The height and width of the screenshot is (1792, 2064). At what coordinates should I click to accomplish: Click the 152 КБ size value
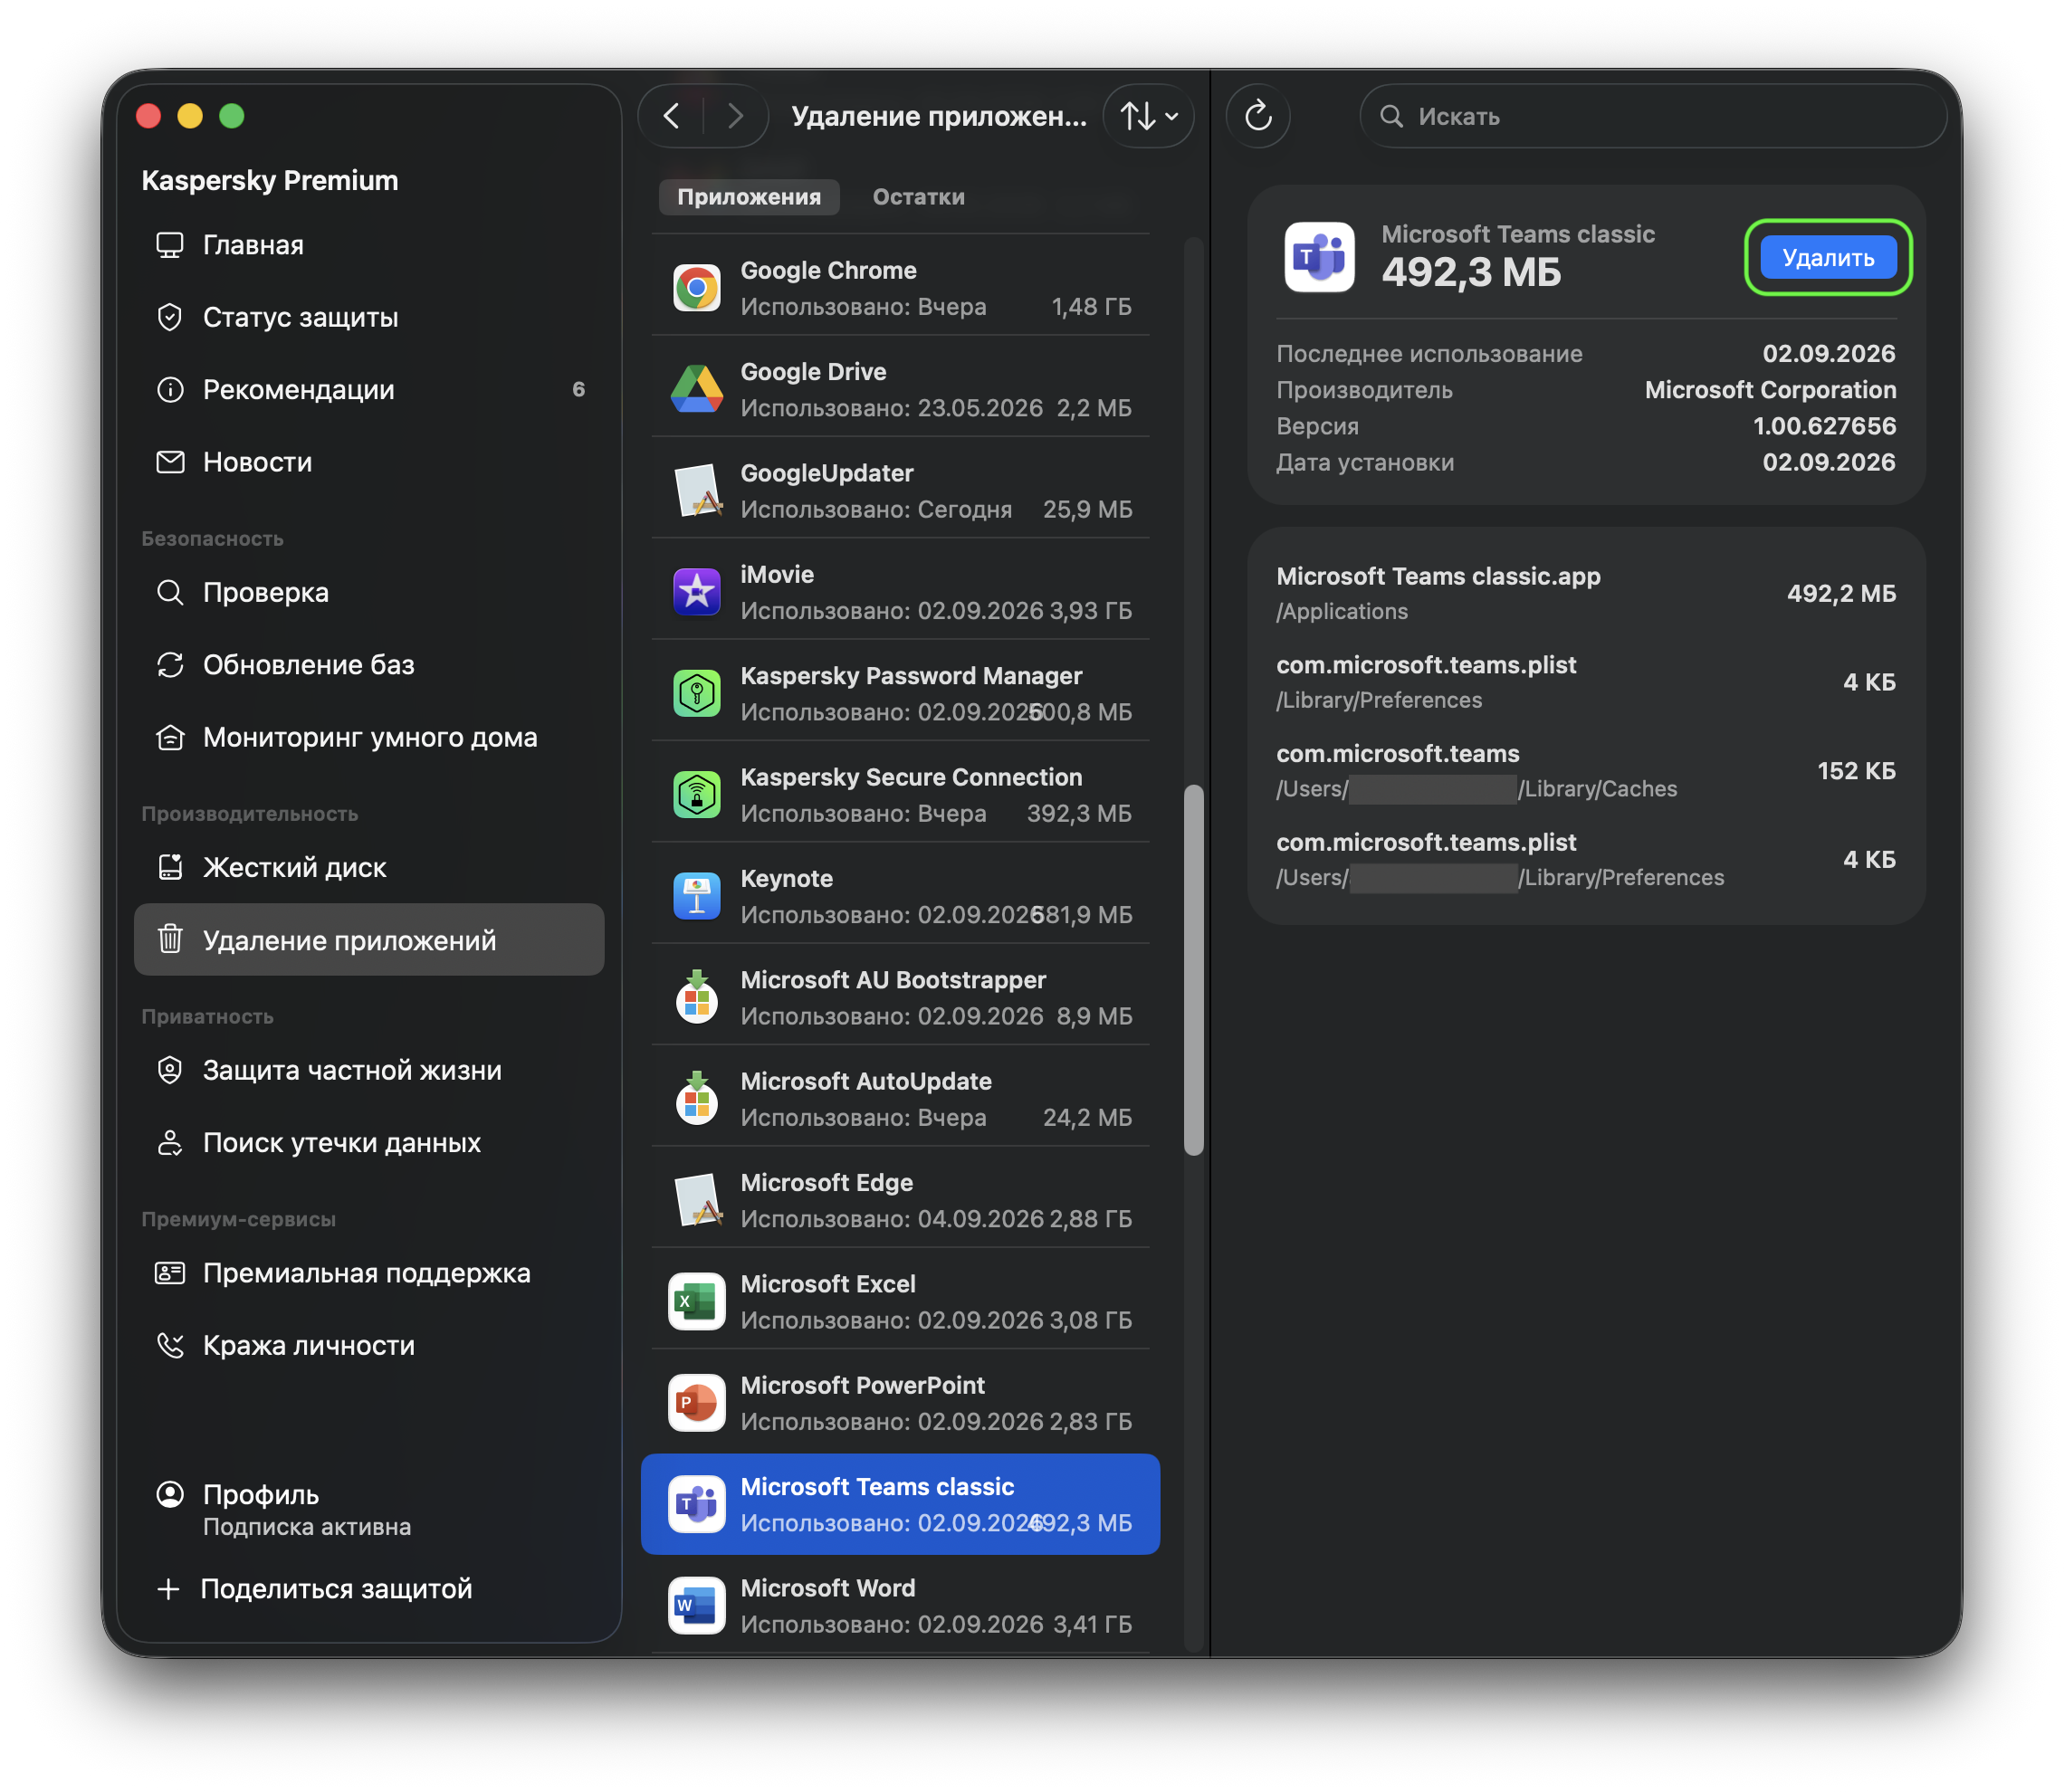(1855, 771)
